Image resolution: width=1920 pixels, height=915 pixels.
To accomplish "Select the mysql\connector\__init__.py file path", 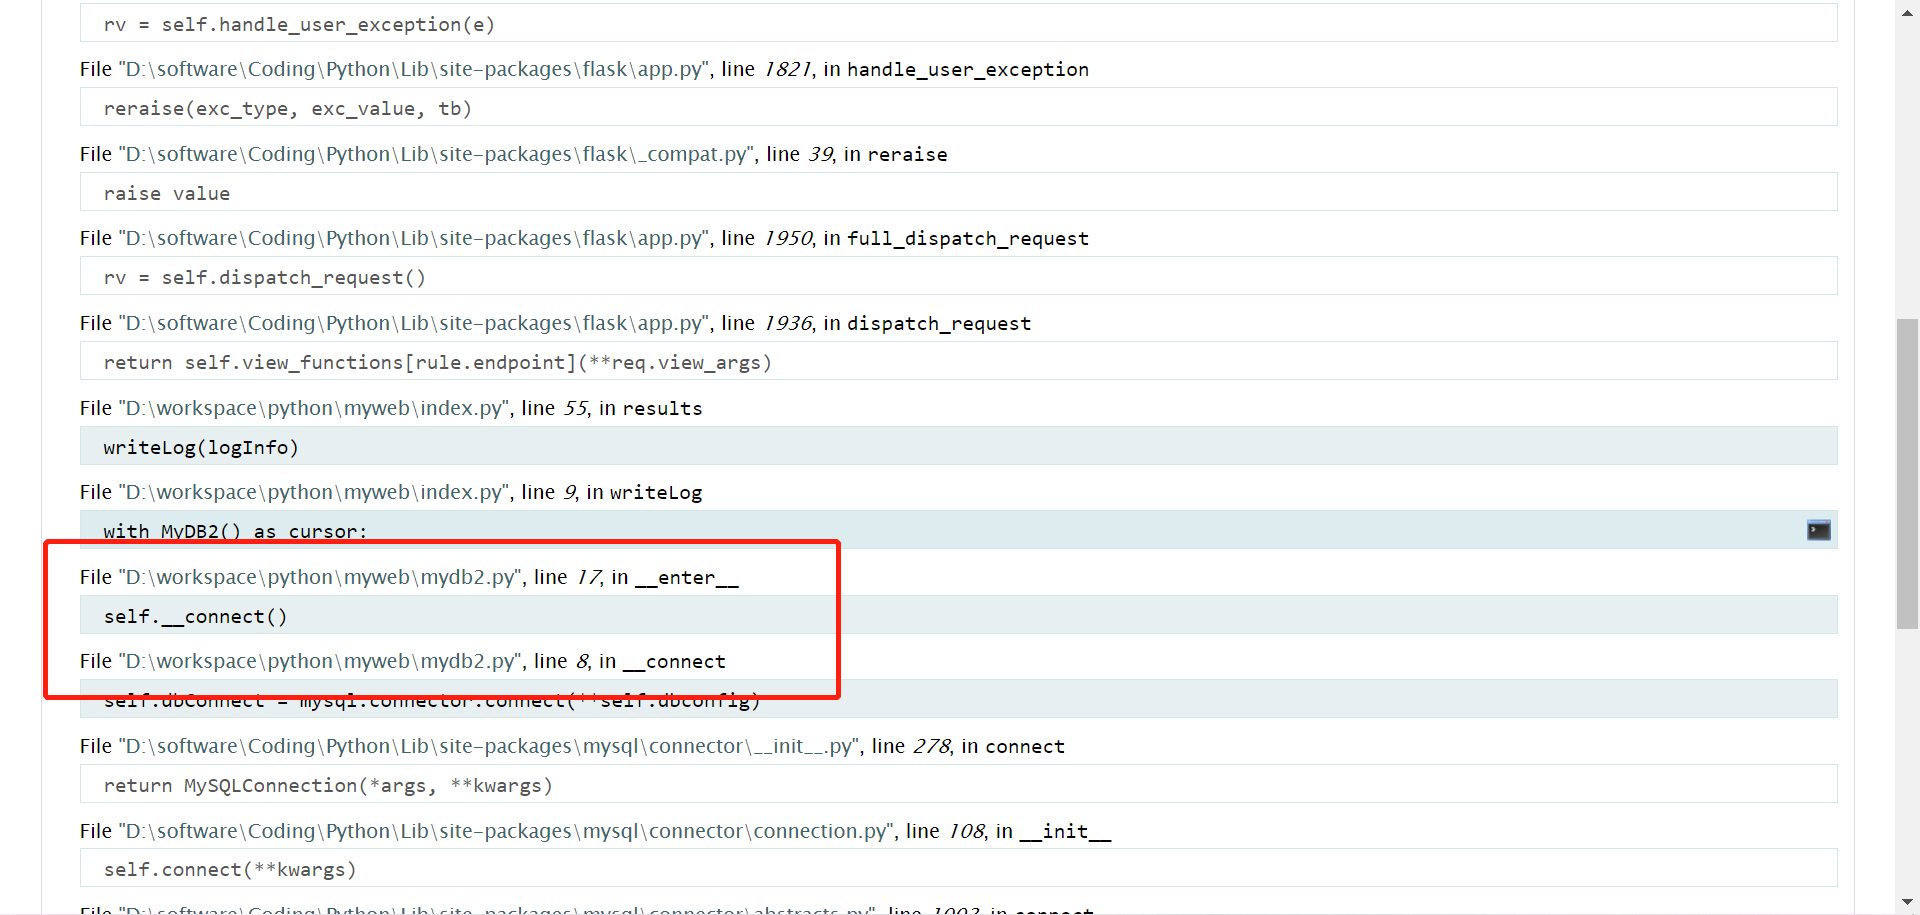I will (x=490, y=746).
